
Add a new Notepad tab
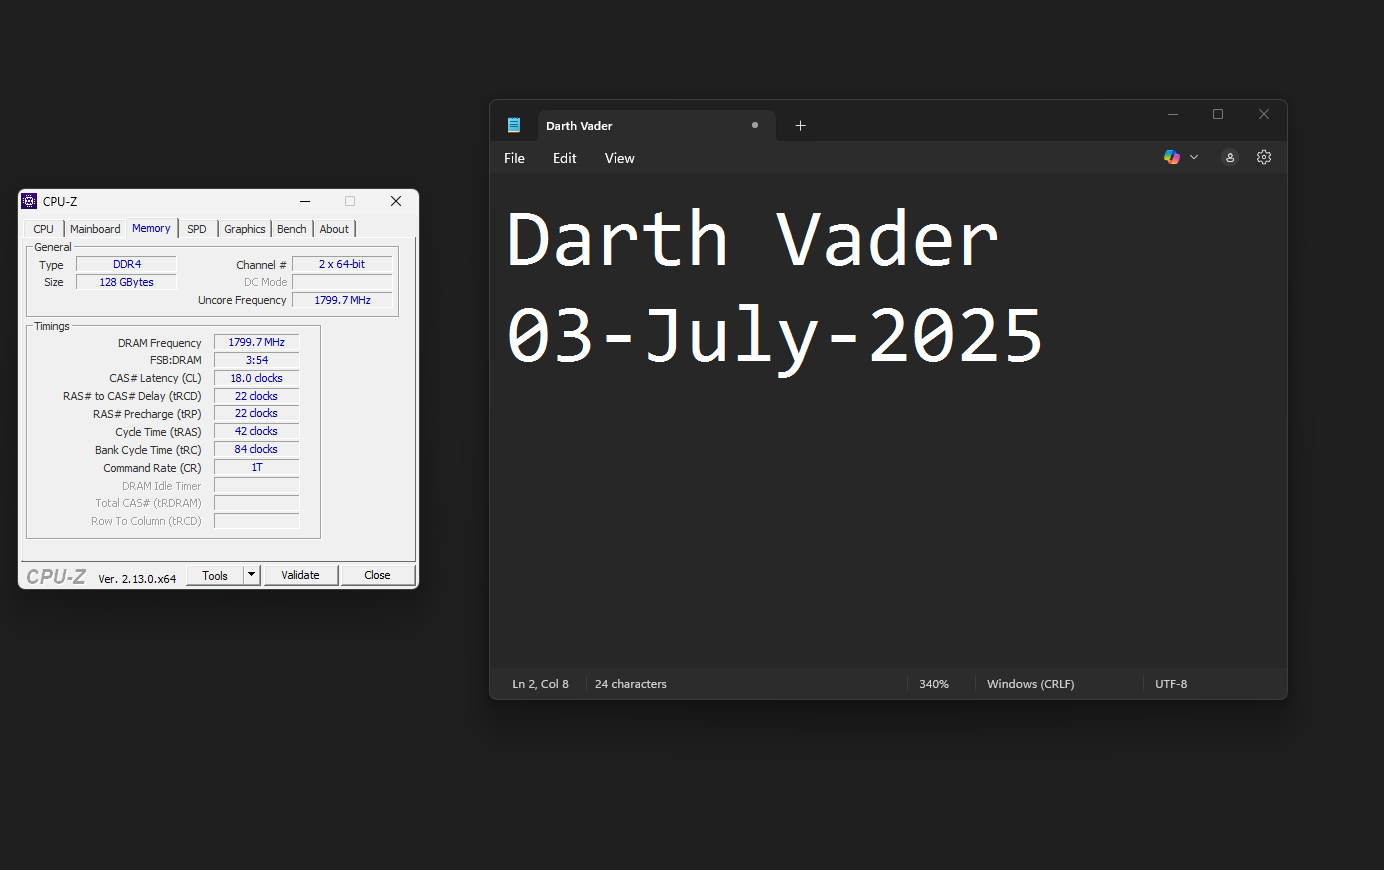(x=800, y=126)
